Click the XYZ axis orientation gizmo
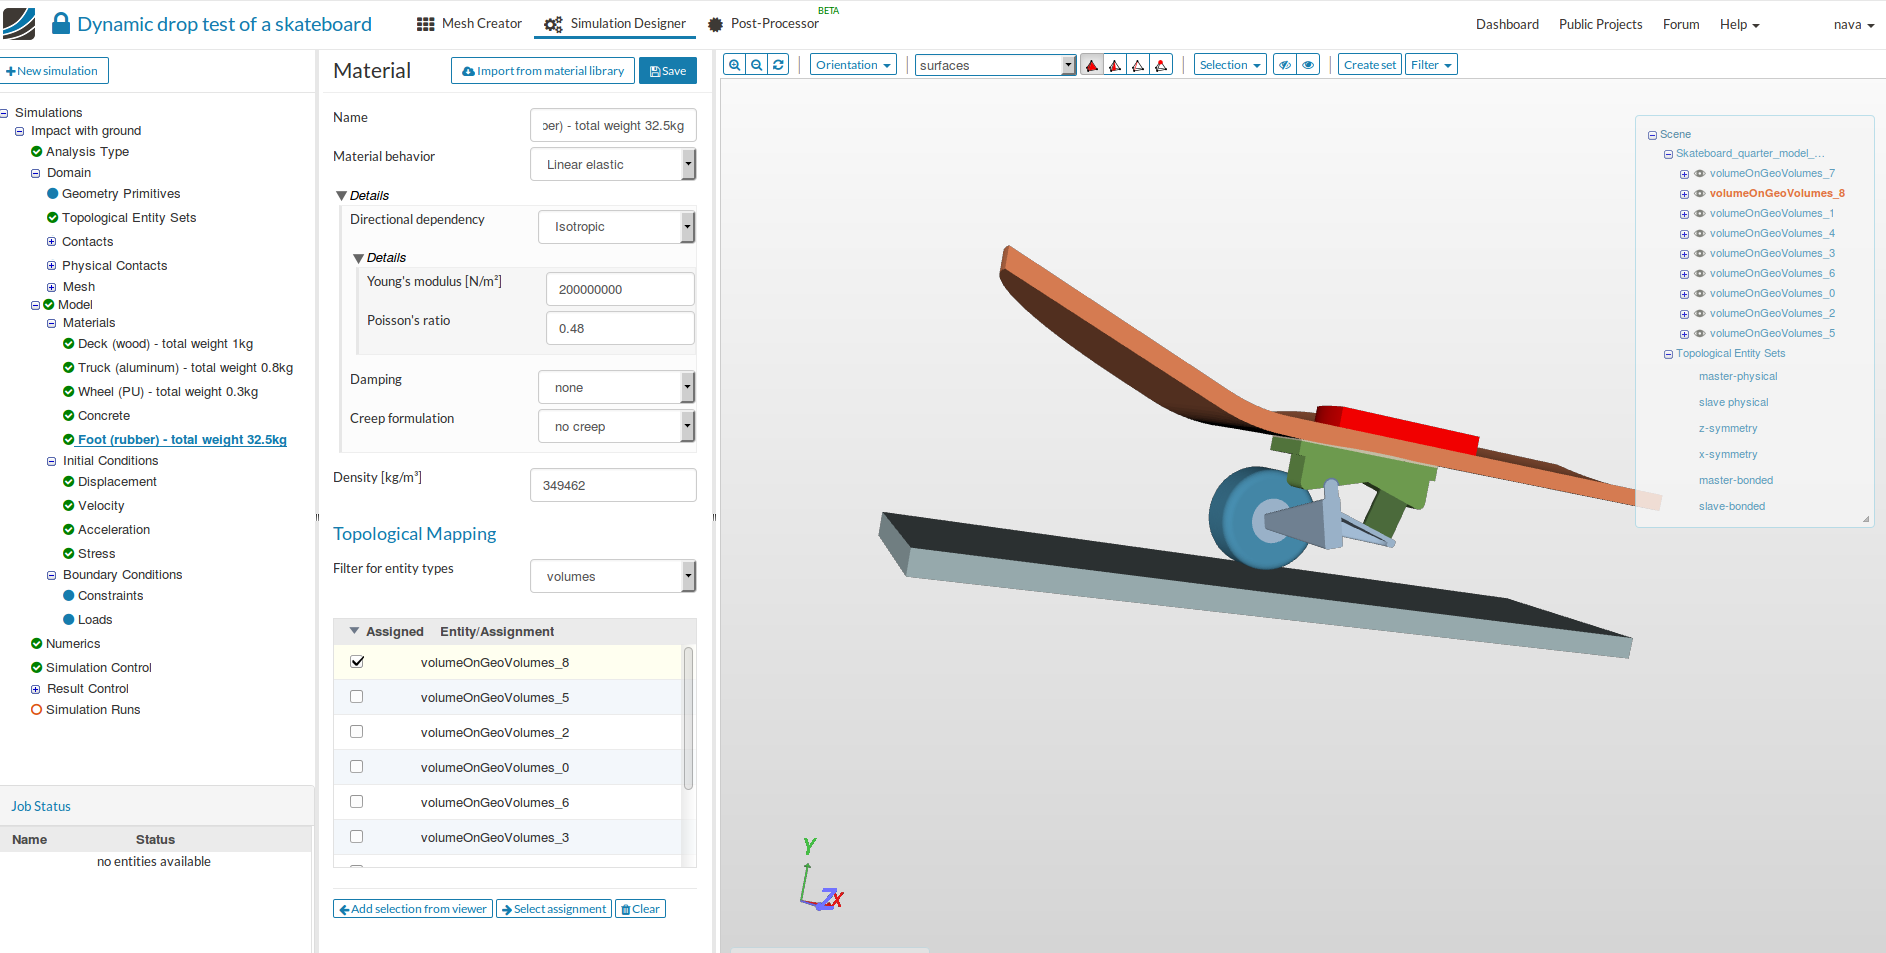The image size is (1886, 953). (x=821, y=875)
